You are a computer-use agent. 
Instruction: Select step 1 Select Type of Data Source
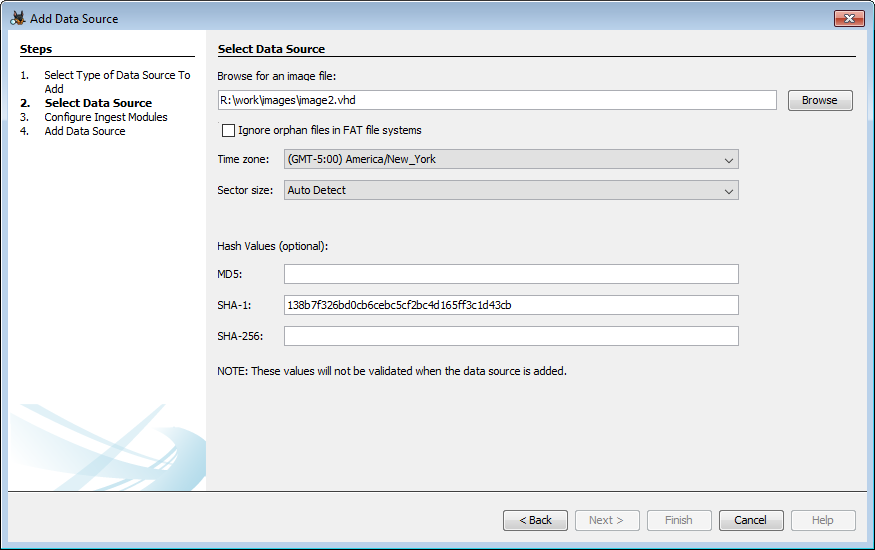click(116, 76)
